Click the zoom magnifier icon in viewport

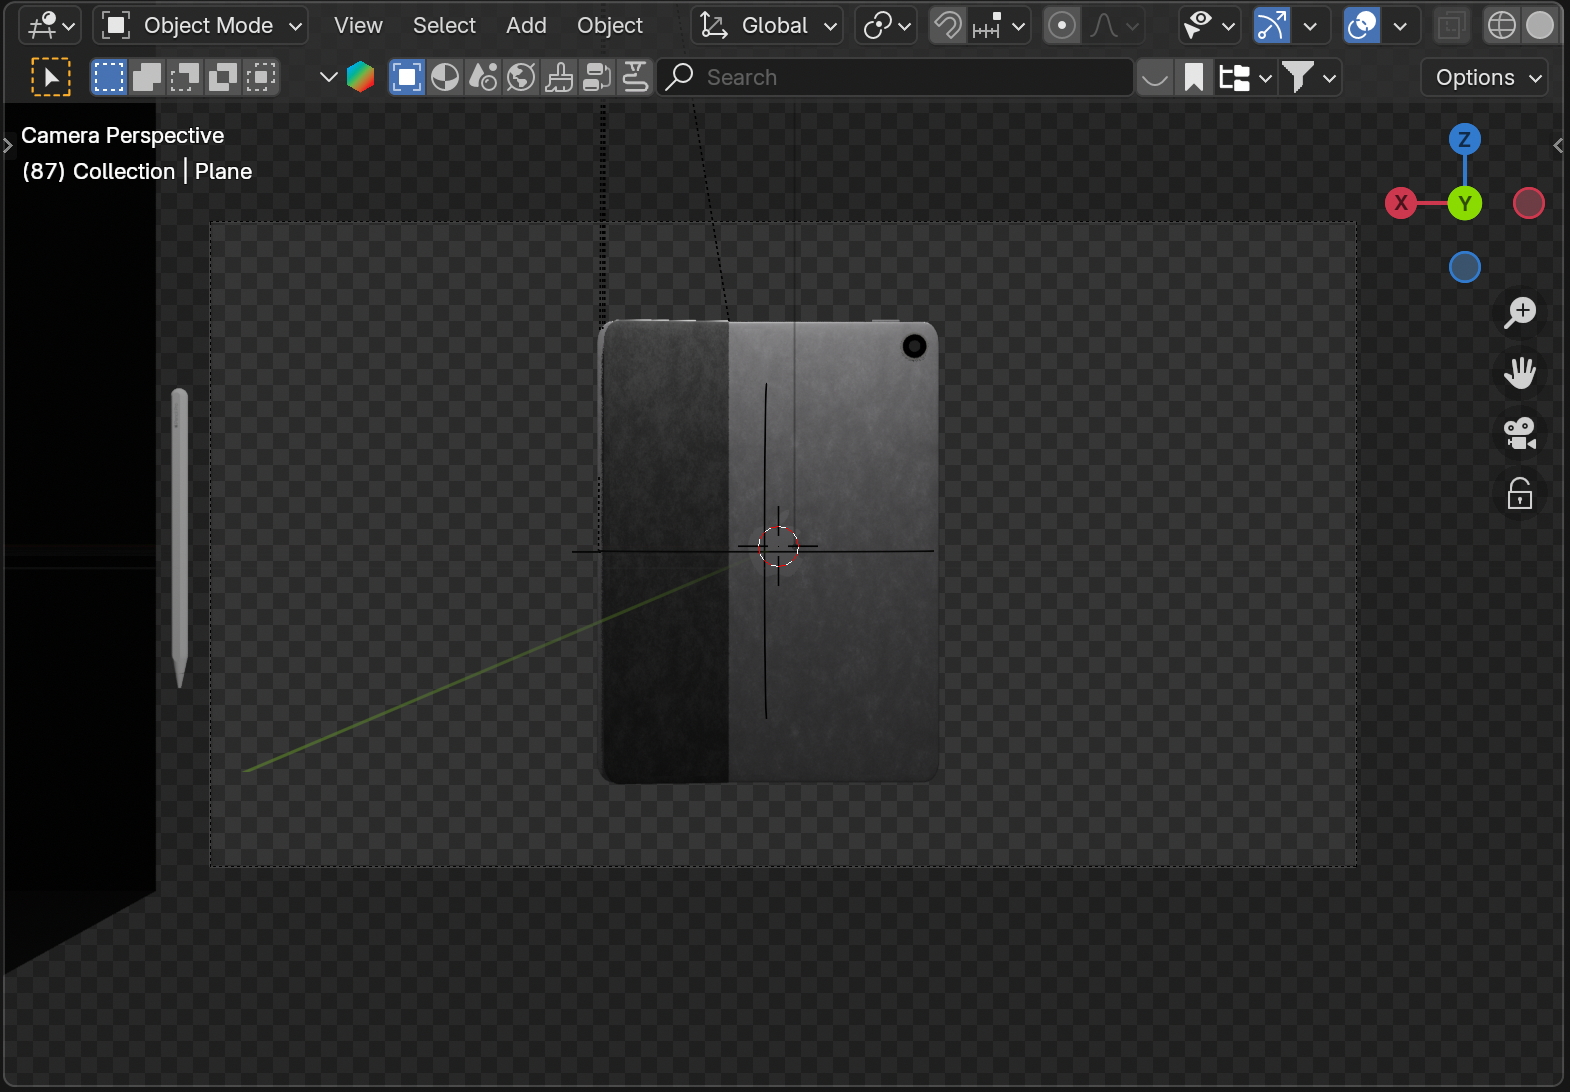point(1520,313)
